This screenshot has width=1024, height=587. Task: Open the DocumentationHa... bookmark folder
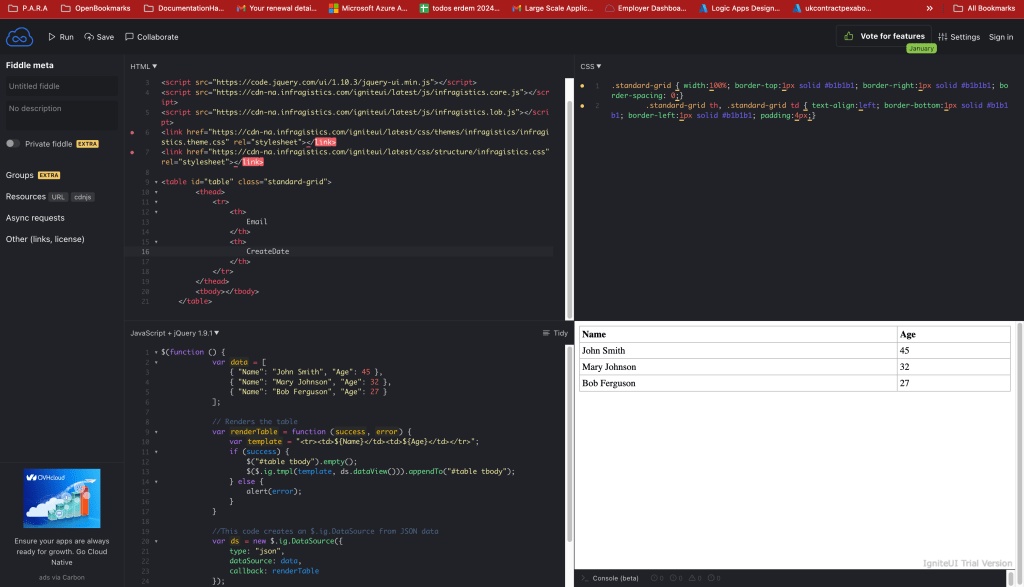tap(184, 8)
